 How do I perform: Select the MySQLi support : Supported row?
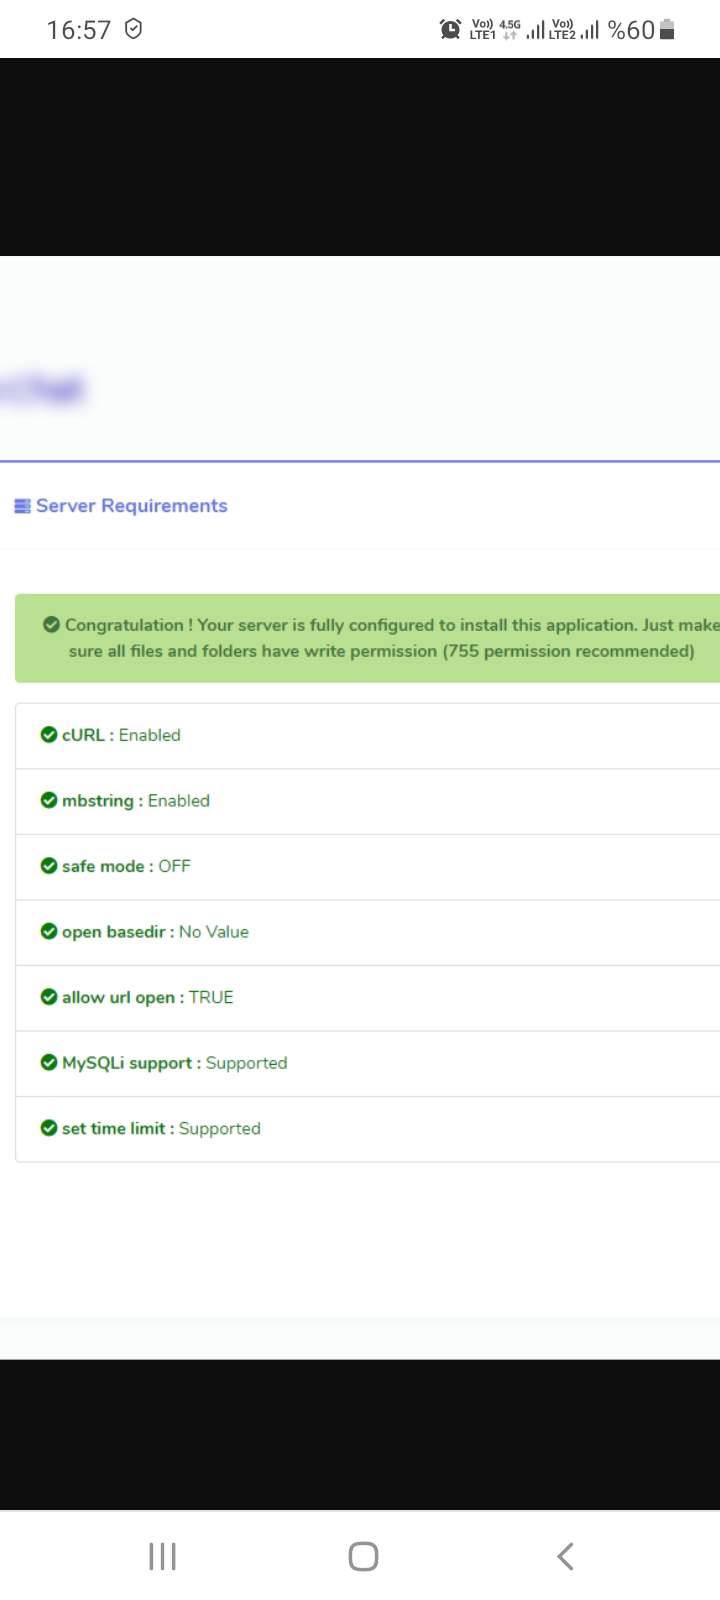368,1064
